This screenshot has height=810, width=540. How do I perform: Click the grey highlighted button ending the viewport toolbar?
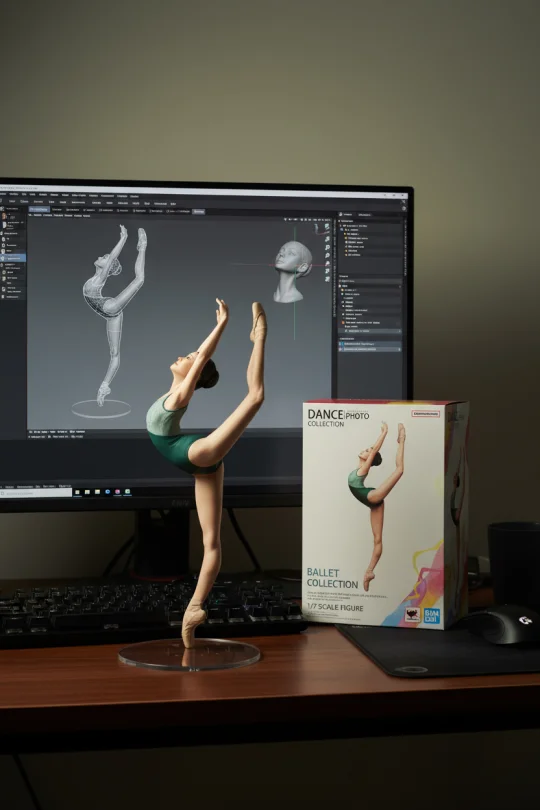coord(198,211)
